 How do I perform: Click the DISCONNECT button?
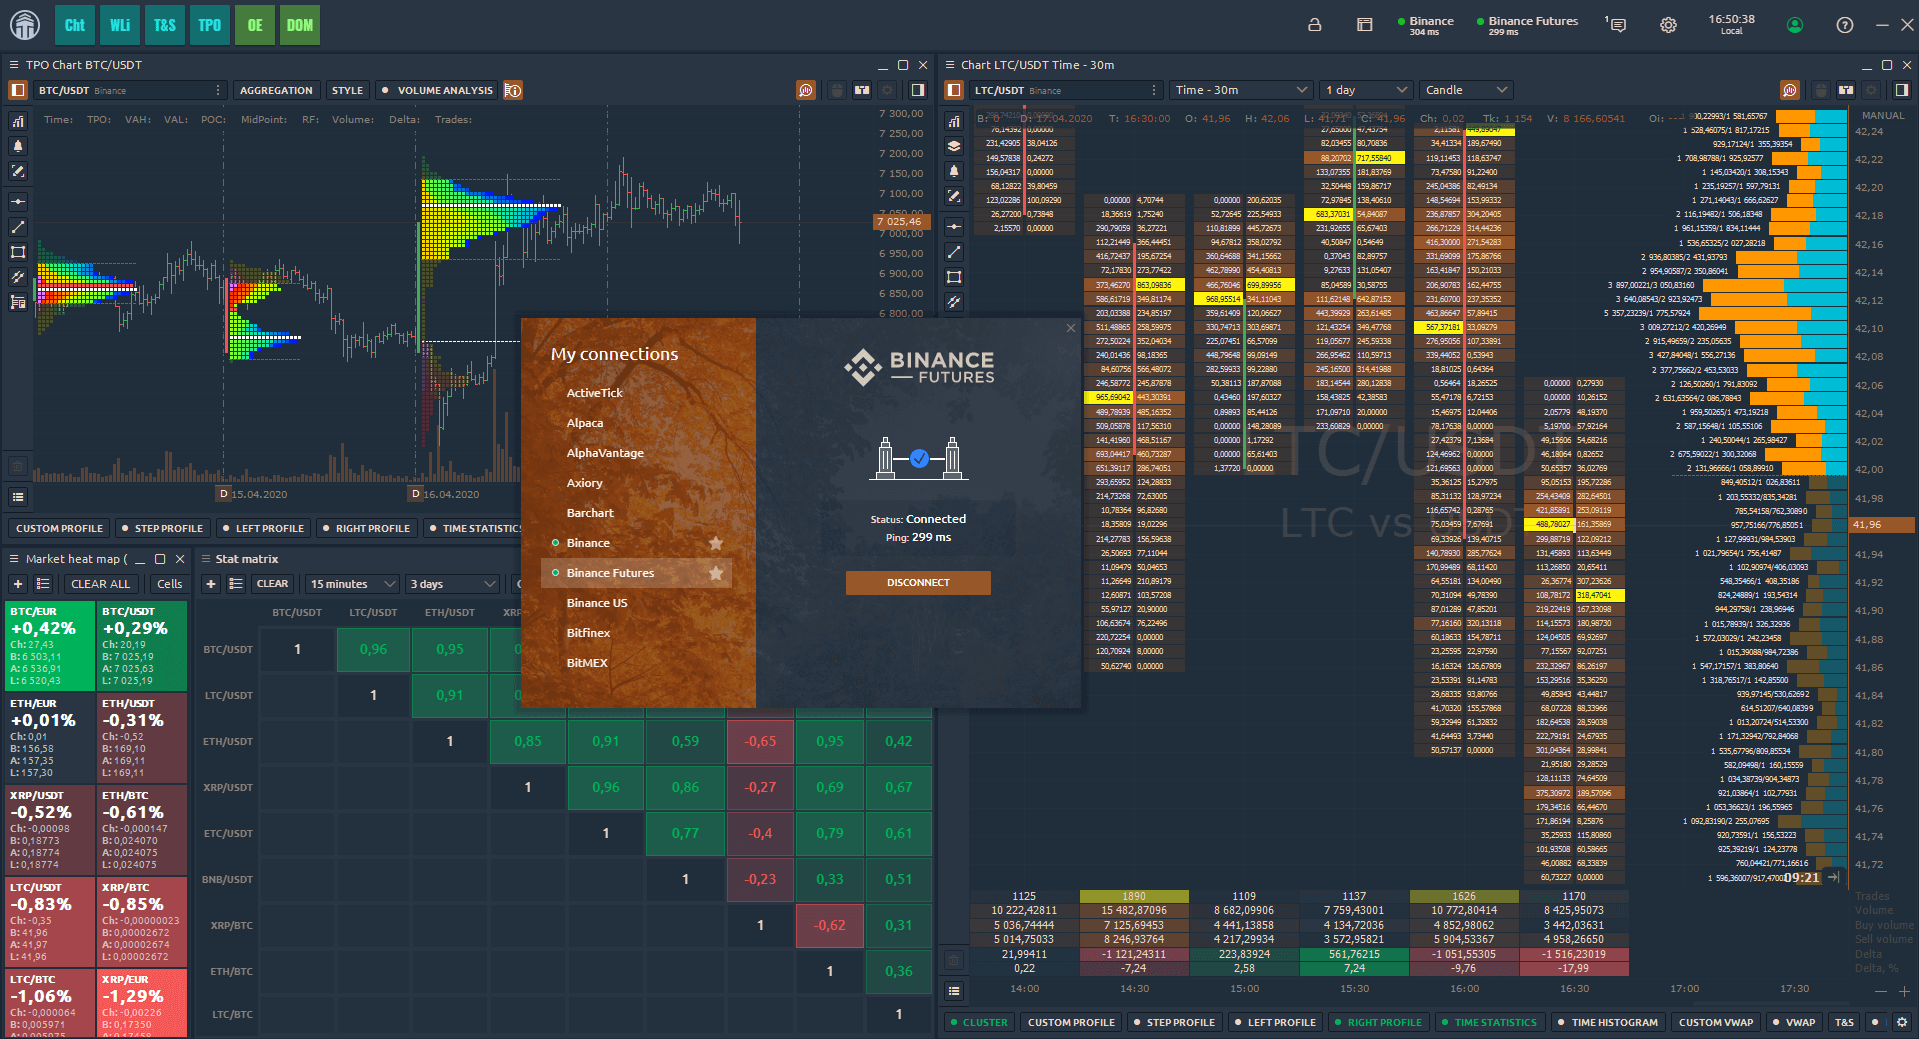tap(918, 583)
